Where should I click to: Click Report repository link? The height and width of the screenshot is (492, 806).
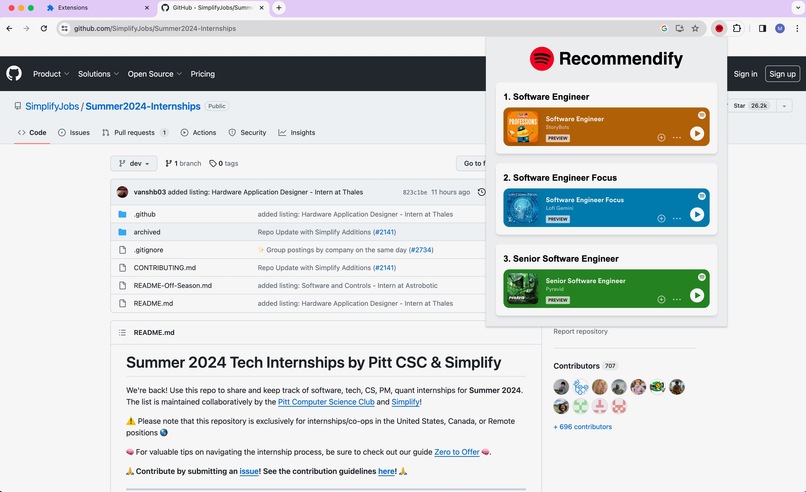(x=580, y=332)
